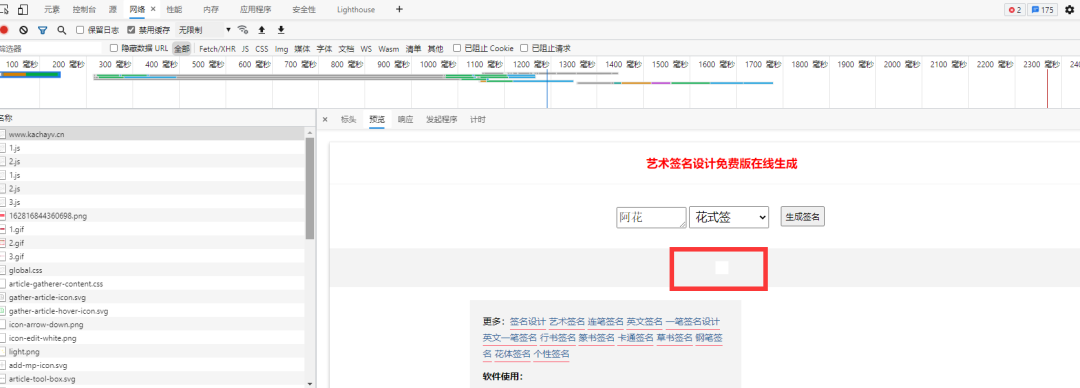Image resolution: width=1080 pixels, height=388 pixels.
Task: Filter requests by Fetch/XHR
Action: 217,49
